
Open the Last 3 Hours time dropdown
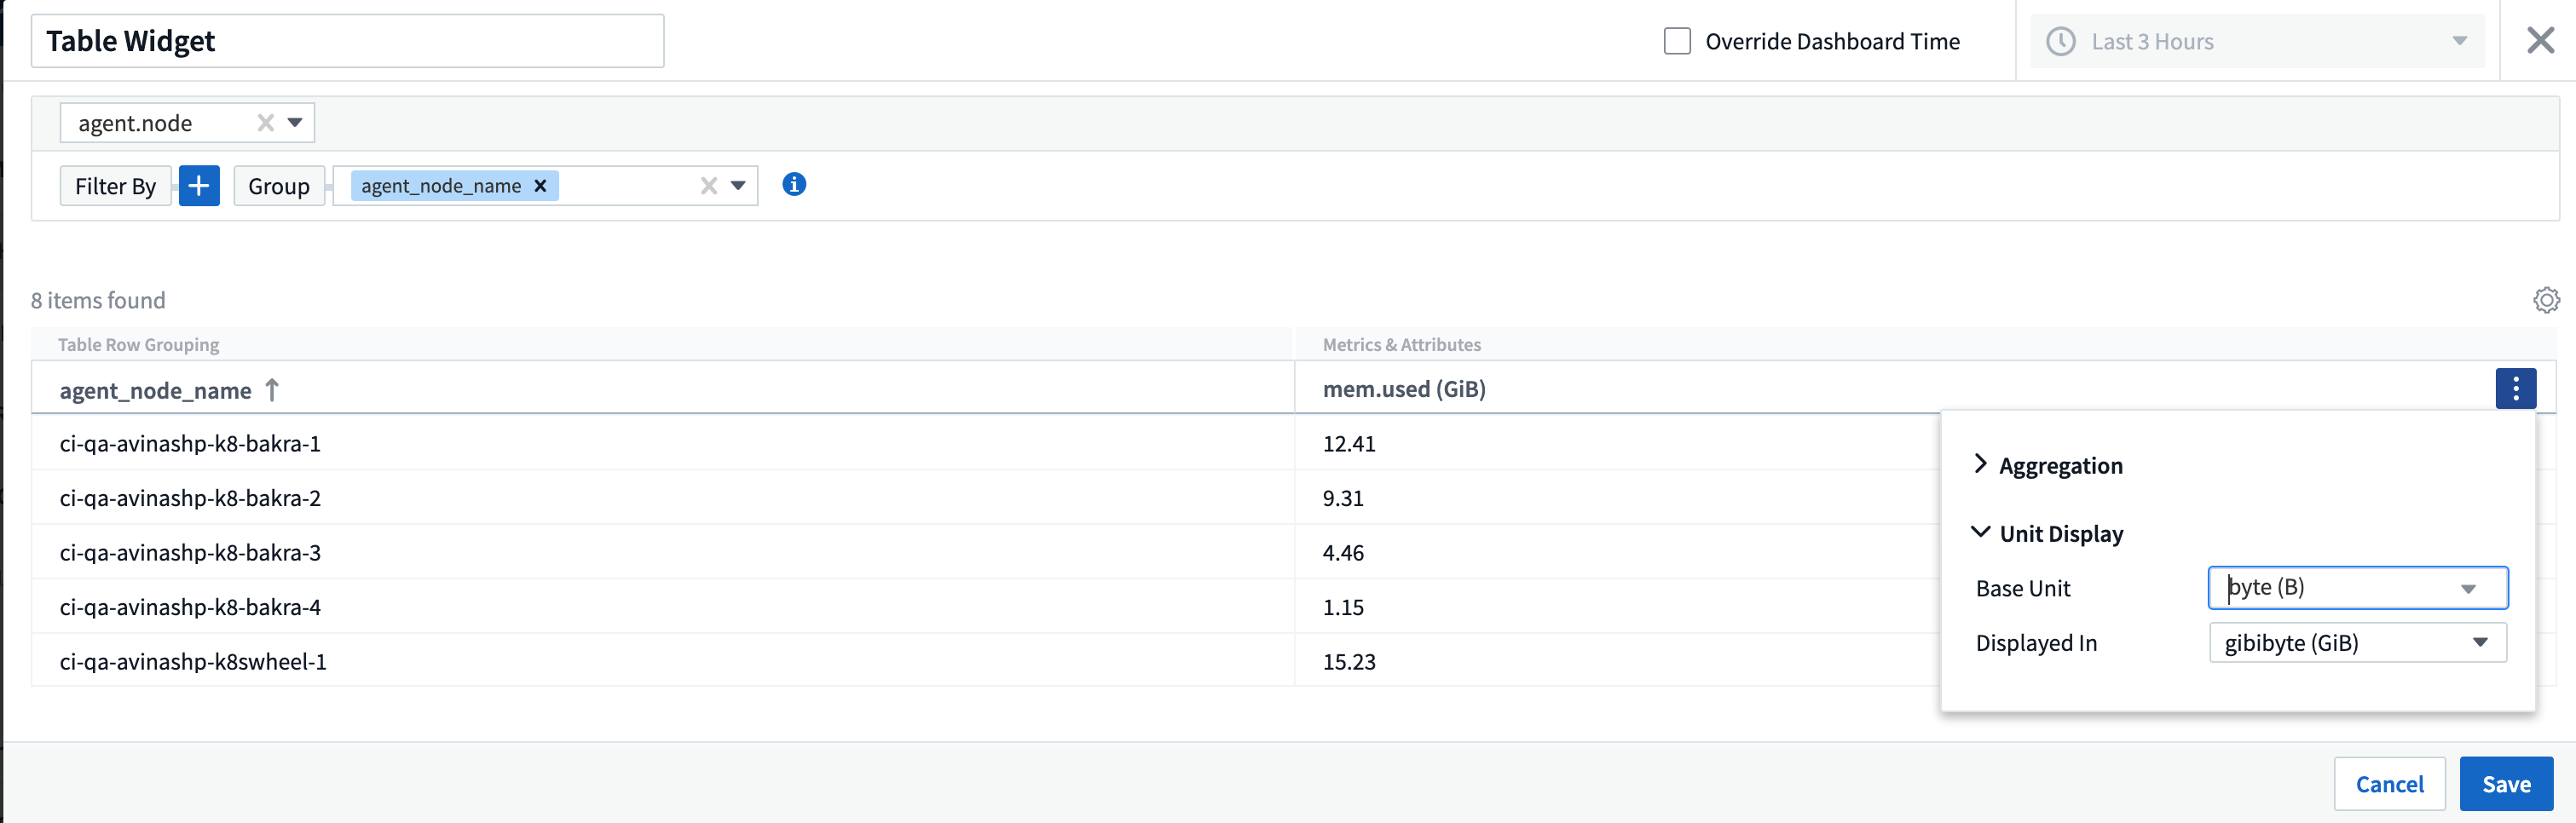[x=2459, y=42]
